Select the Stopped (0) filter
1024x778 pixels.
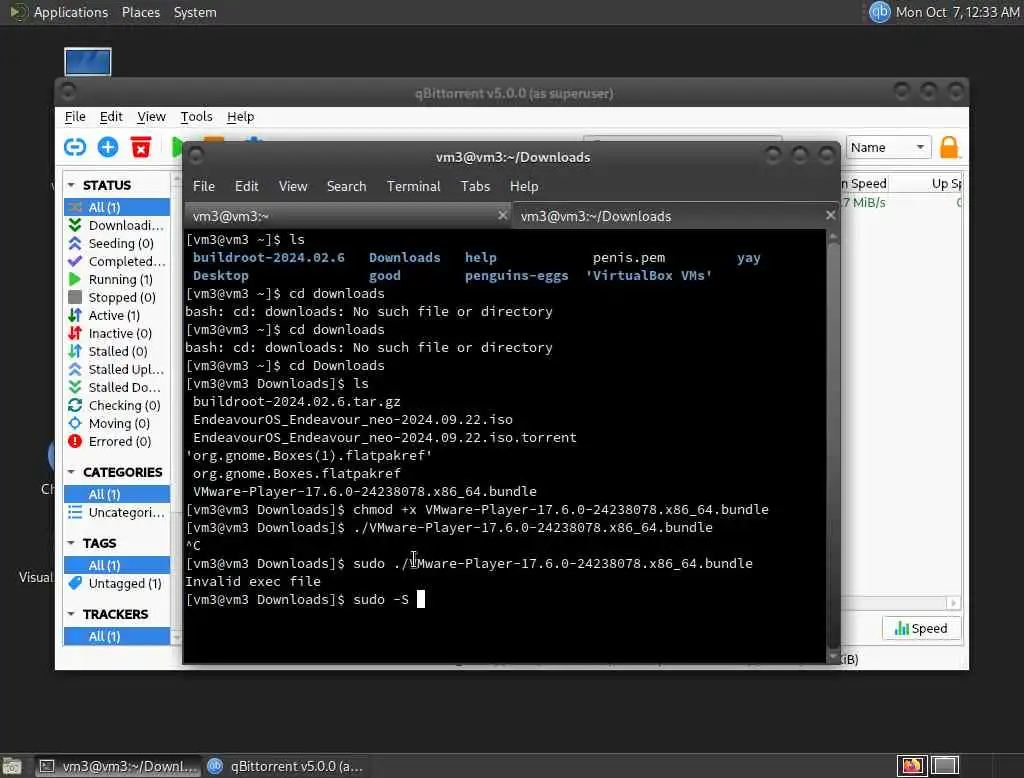point(117,297)
